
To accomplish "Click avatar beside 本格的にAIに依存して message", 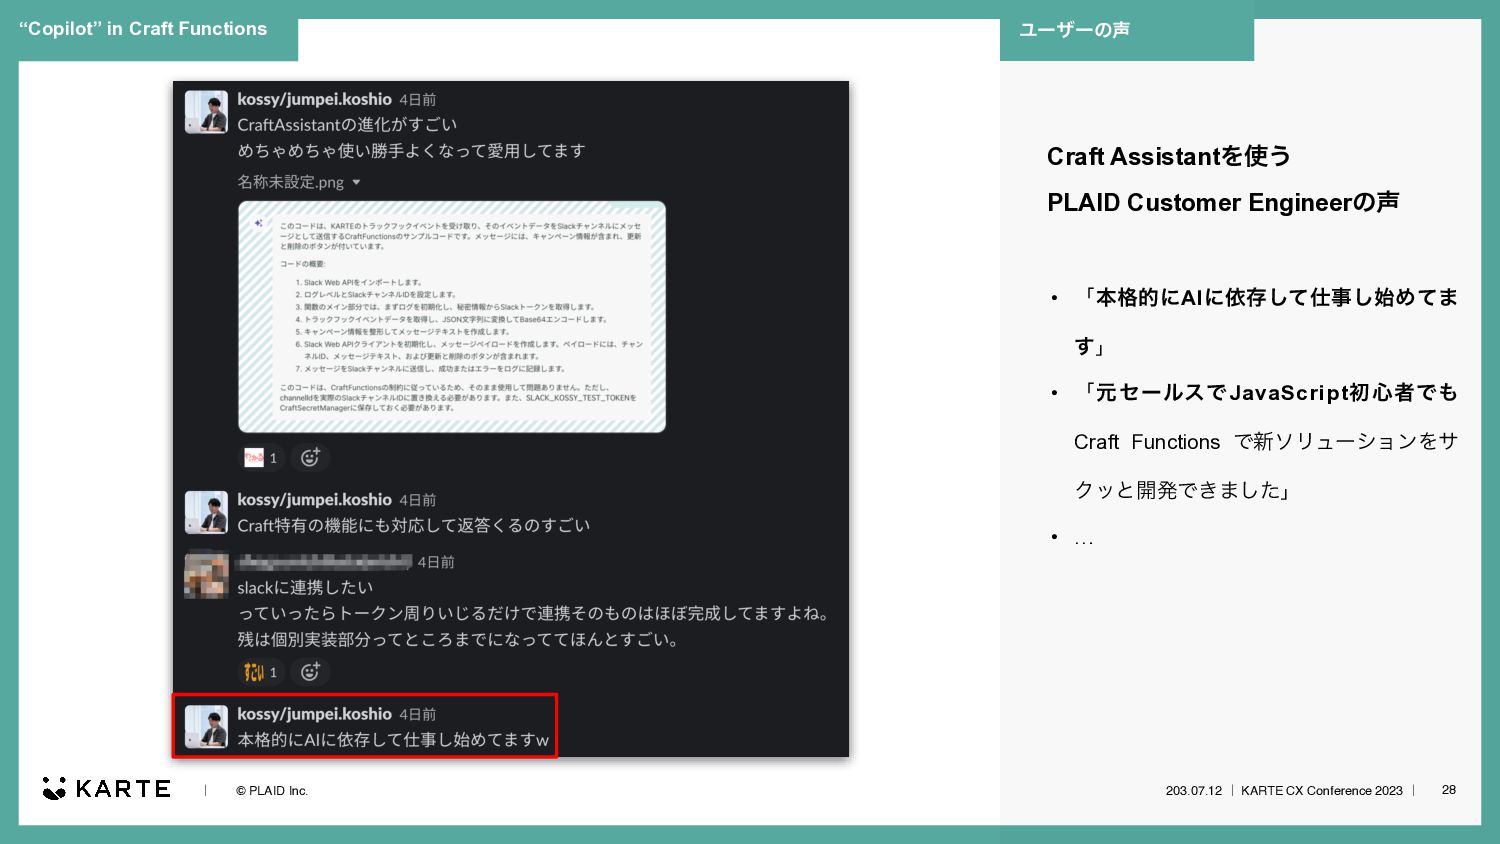I will tap(206, 727).
